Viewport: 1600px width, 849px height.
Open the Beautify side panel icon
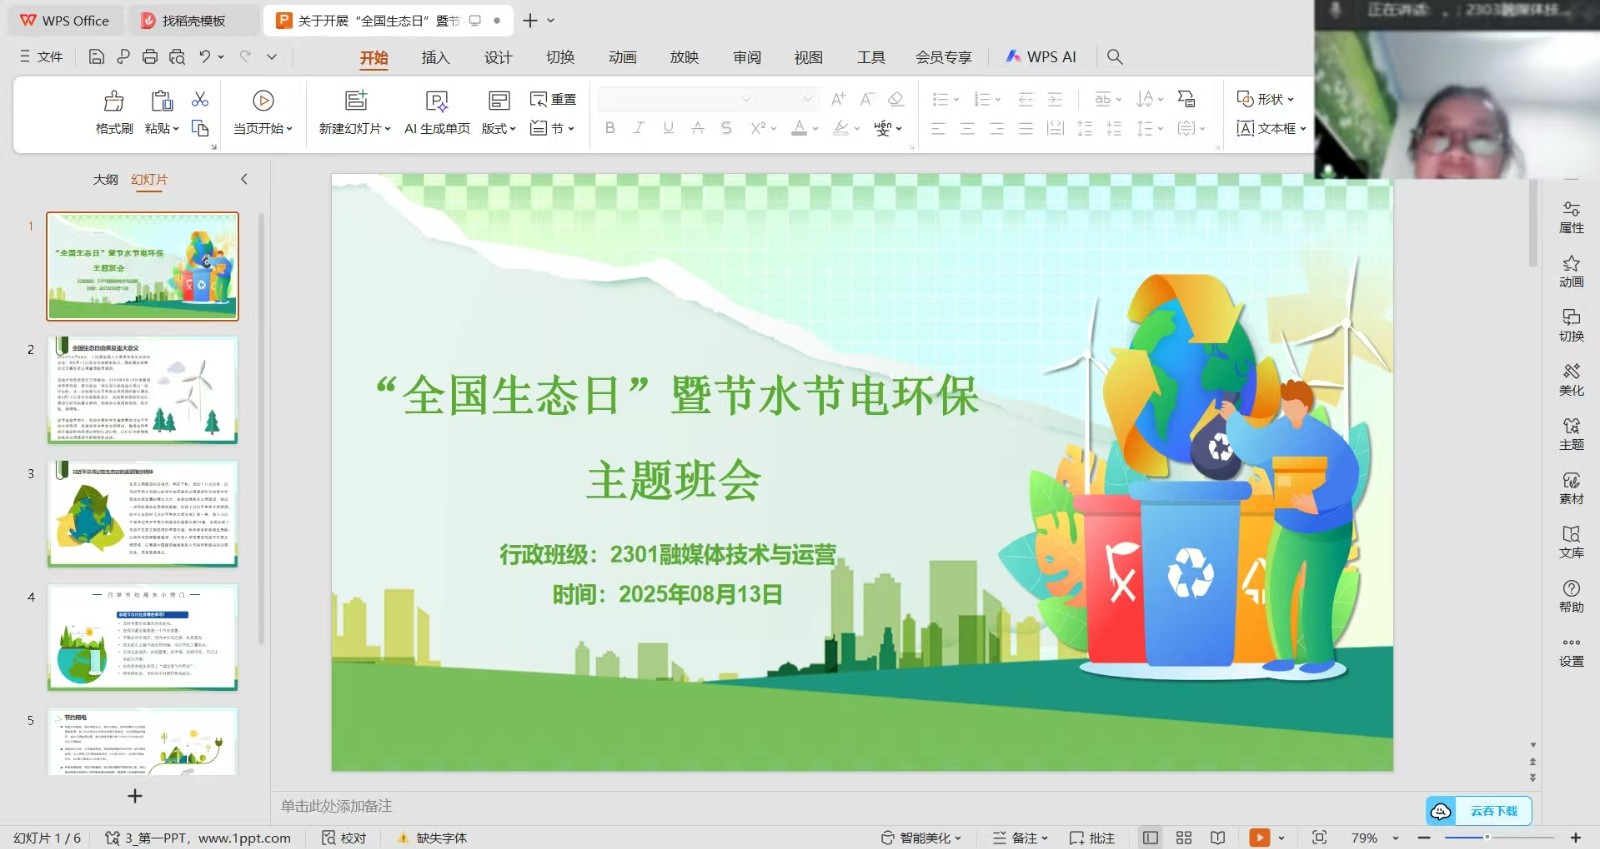click(1571, 379)
